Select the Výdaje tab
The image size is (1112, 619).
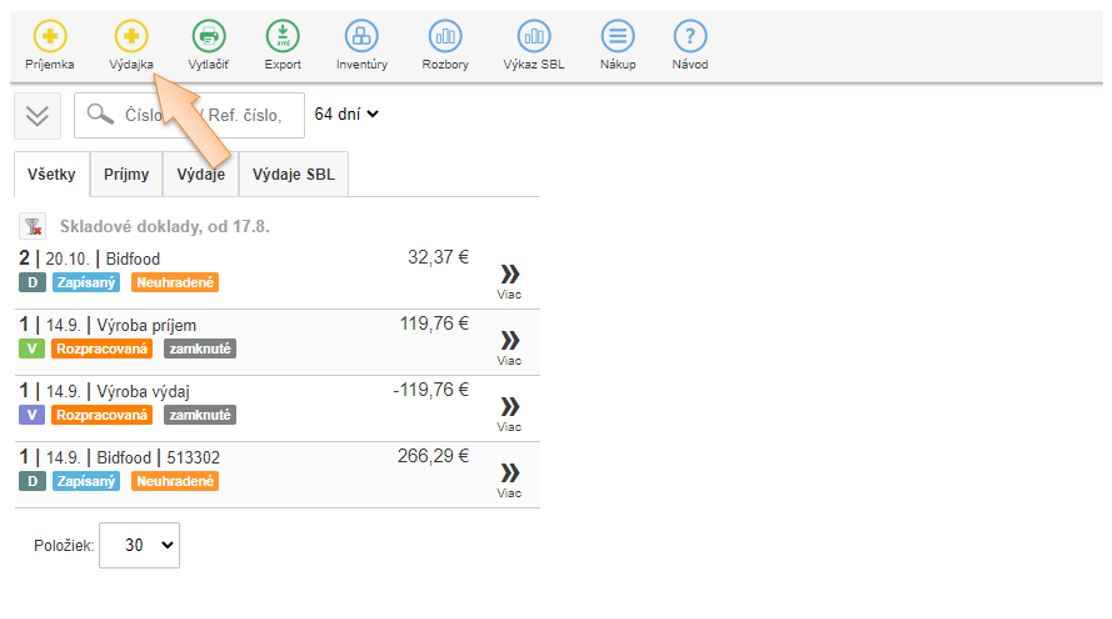[201, 174]
